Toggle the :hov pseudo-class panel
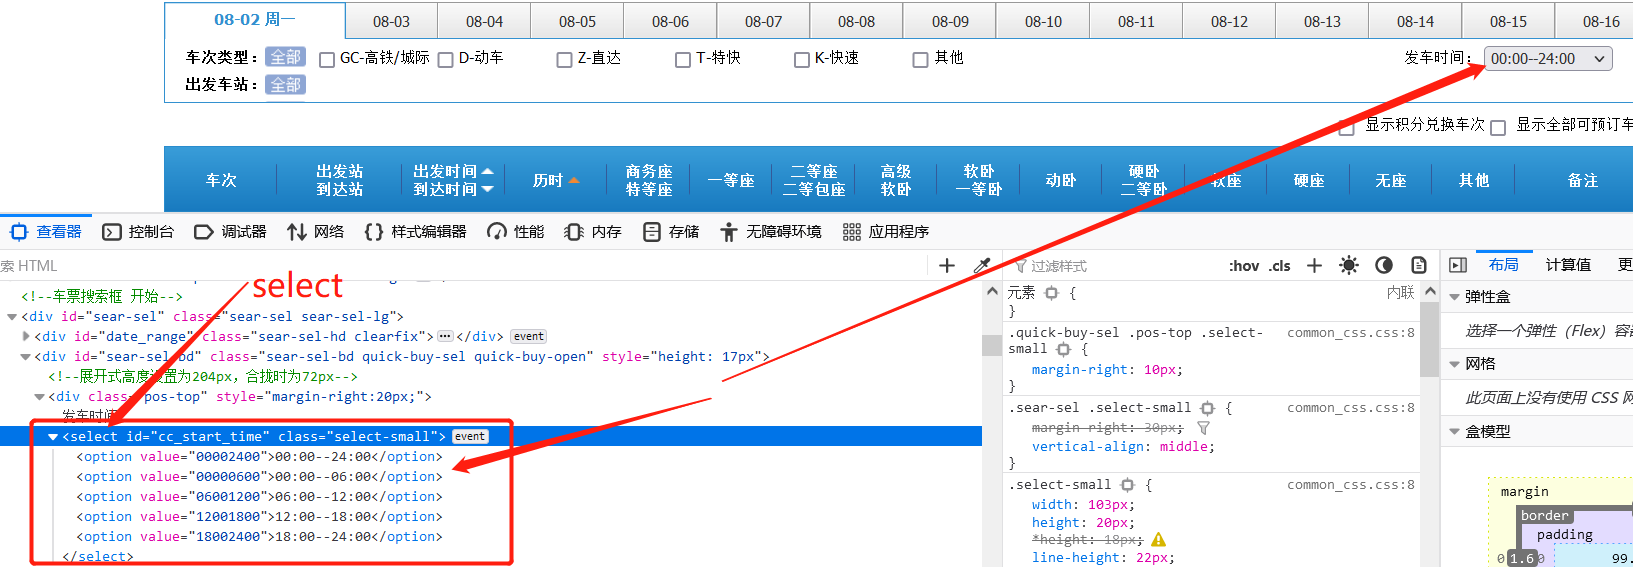 coord(1244,266)
